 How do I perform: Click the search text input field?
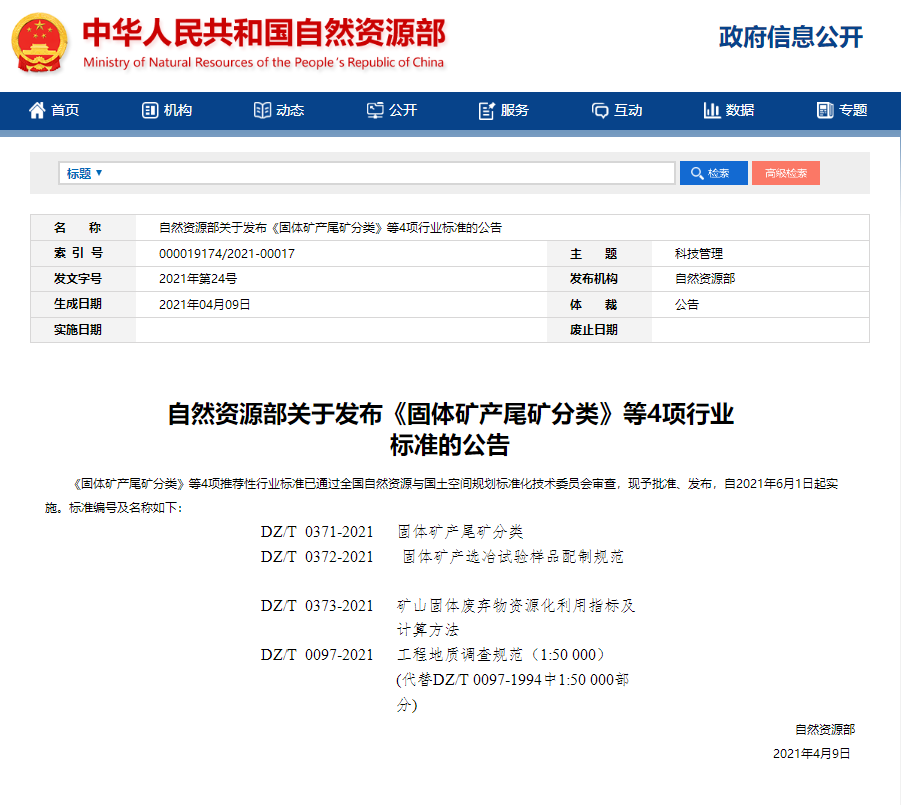click(390, 173)
